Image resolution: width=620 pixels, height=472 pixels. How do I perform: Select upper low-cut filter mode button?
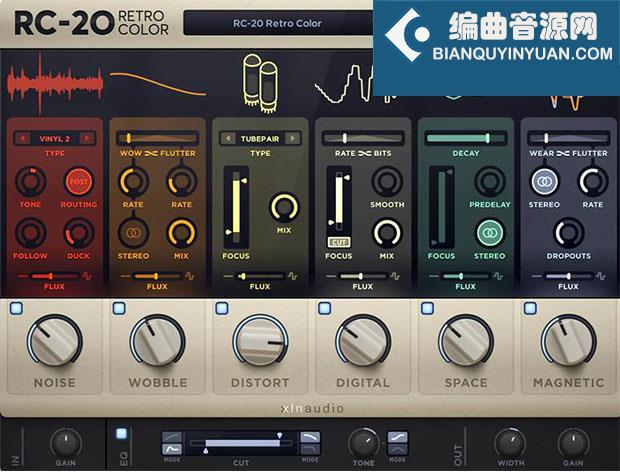coord(172,437)
